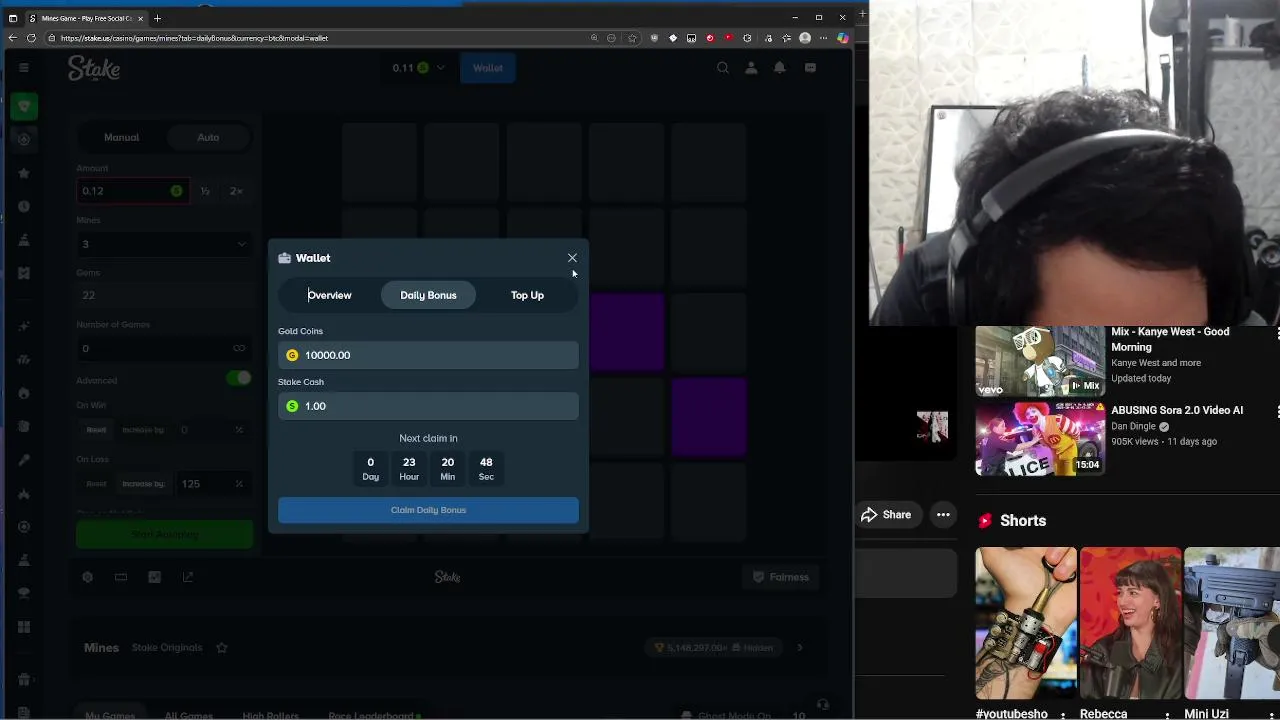Open the browser profile avatar
The width and height of the screenshot is (1280, 720).
[x=805, y=38]
